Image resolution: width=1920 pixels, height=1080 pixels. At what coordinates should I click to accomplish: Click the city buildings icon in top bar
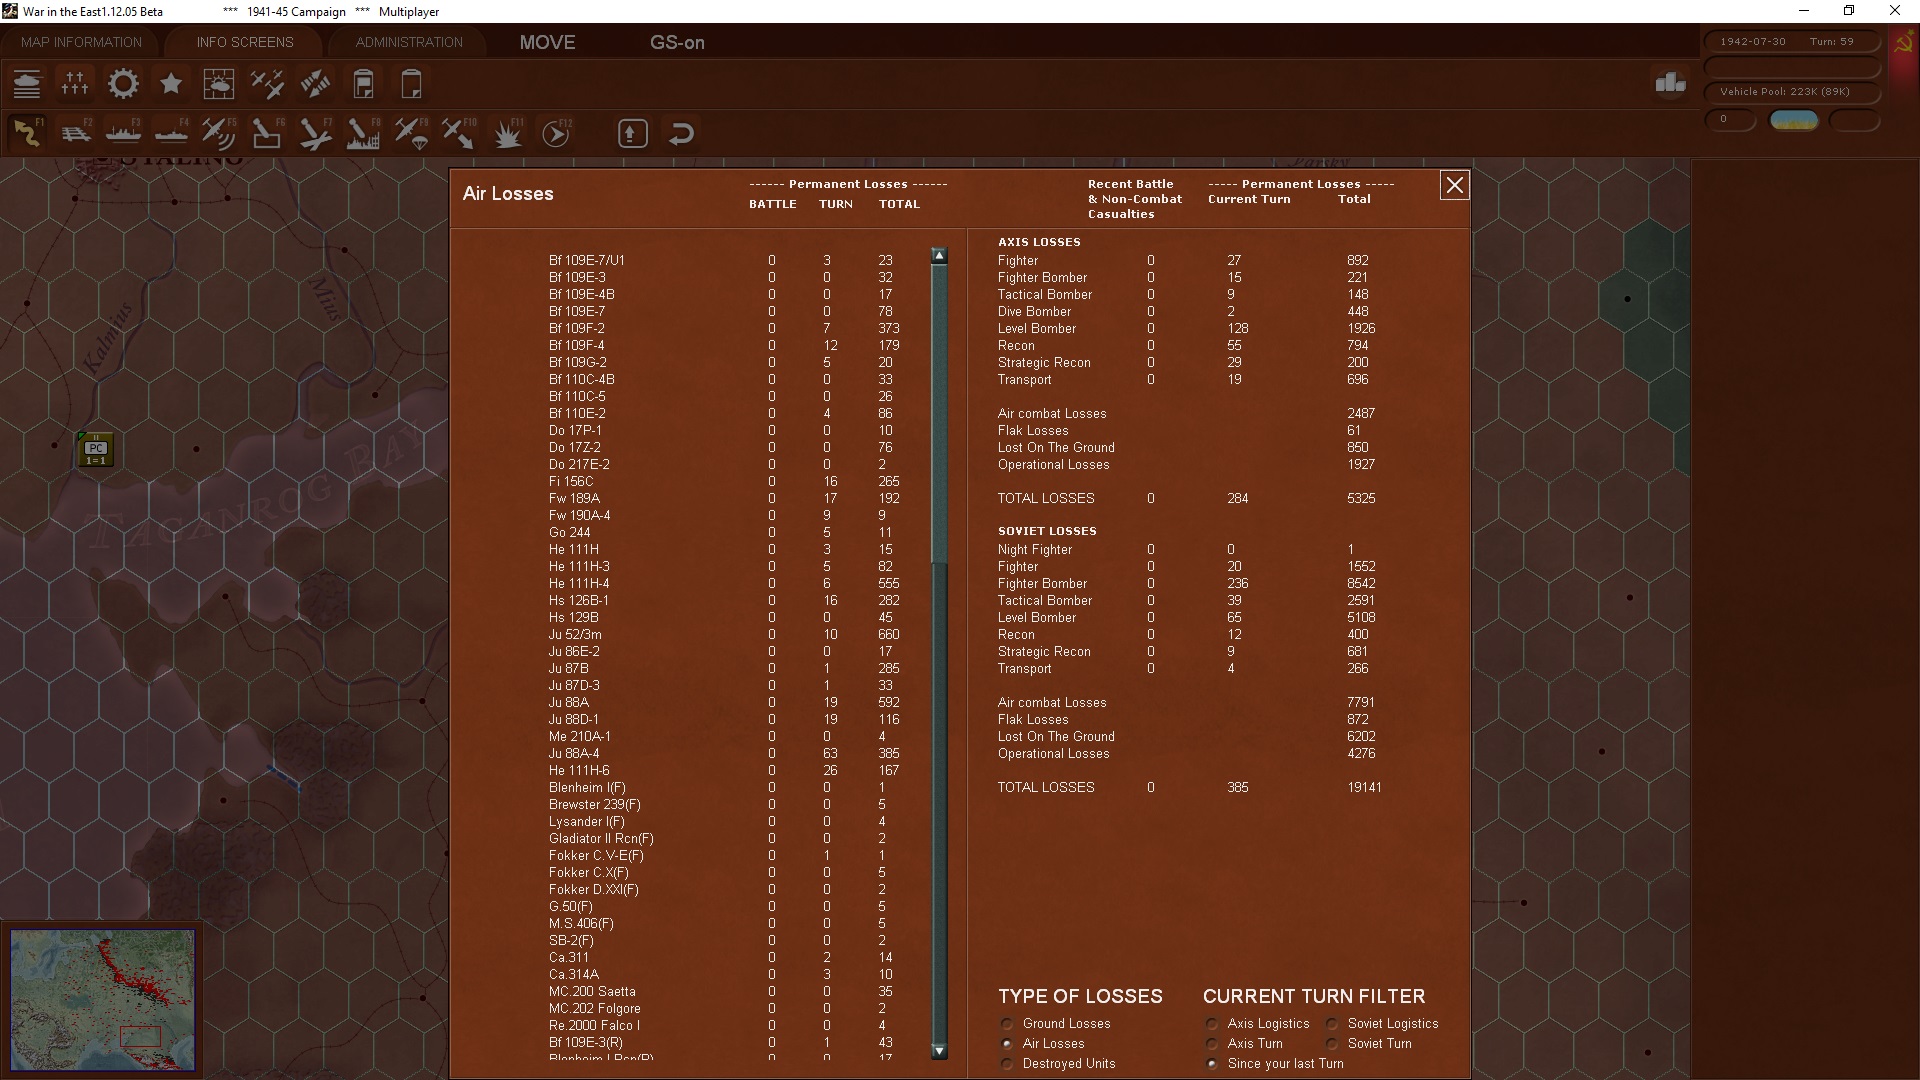1670,83
